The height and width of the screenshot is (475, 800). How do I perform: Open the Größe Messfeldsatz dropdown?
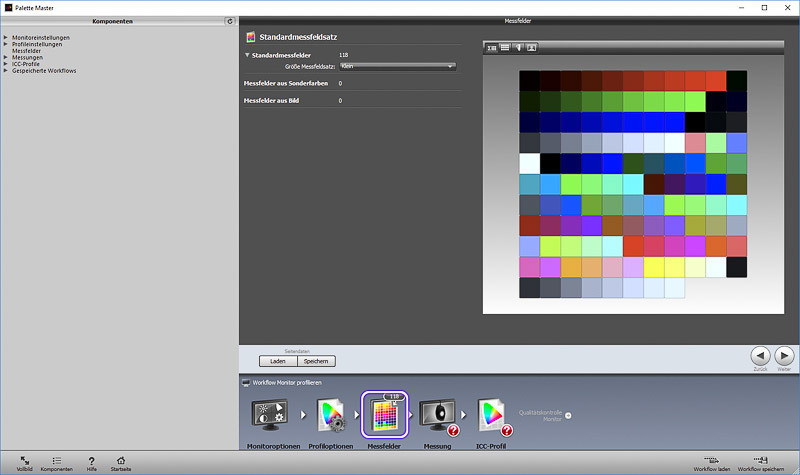(397, 66)
